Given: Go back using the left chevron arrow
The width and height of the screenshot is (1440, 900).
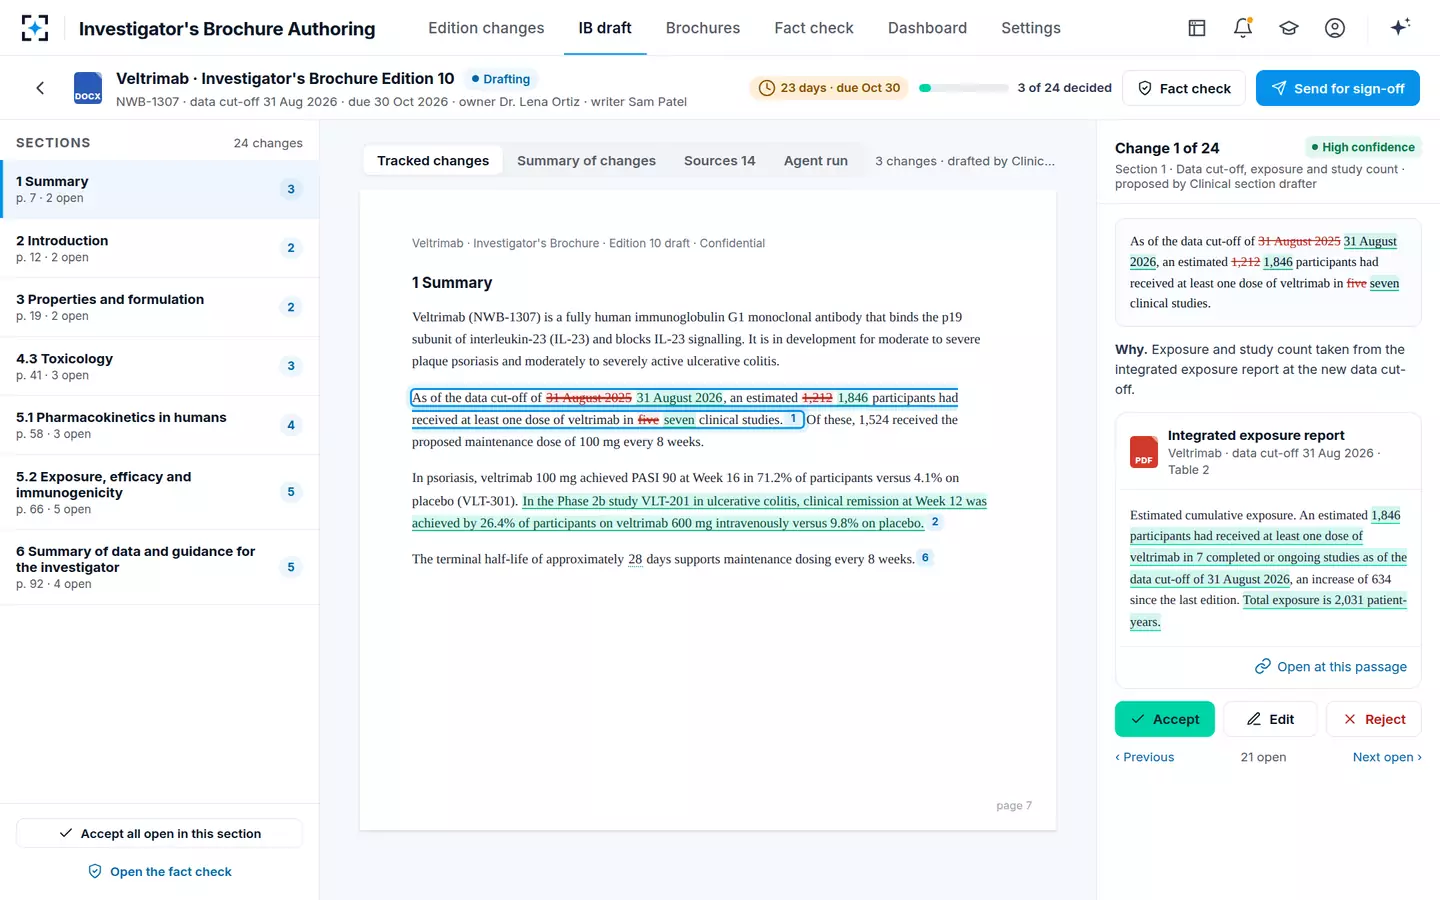Looking at the screenshot, I should click(x=40, y=88).
